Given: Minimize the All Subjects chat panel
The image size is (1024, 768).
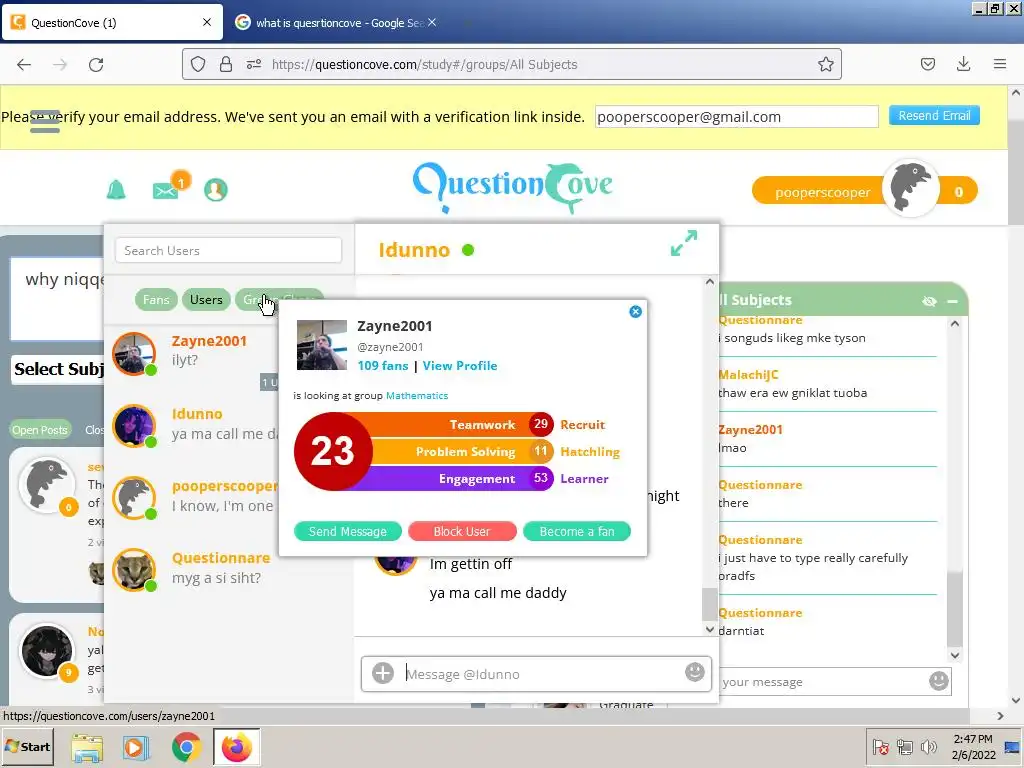Looking at the screenshot, I should pos(952,301).
